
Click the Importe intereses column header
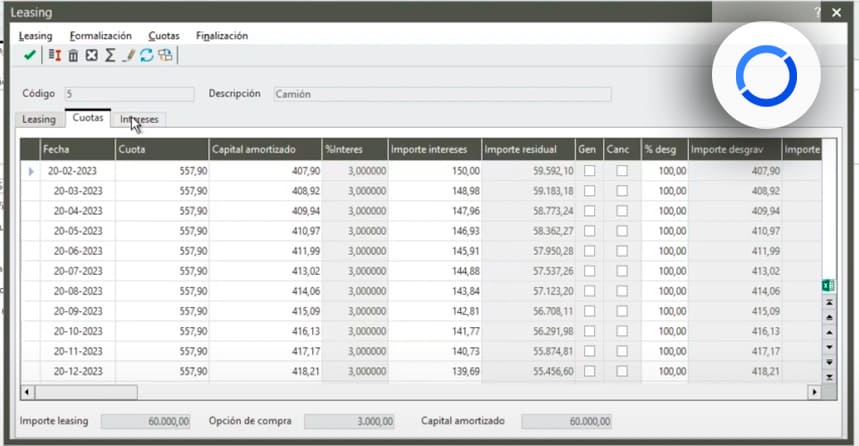[x=435, y=149]
